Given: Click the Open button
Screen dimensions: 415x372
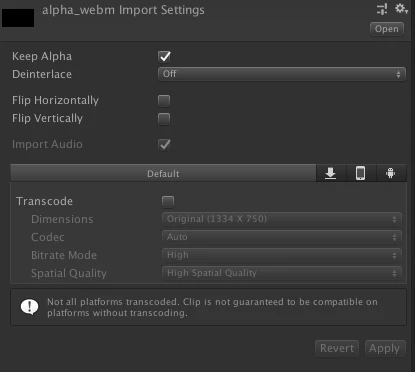Looking at the screenshot, I should (387, 29).
